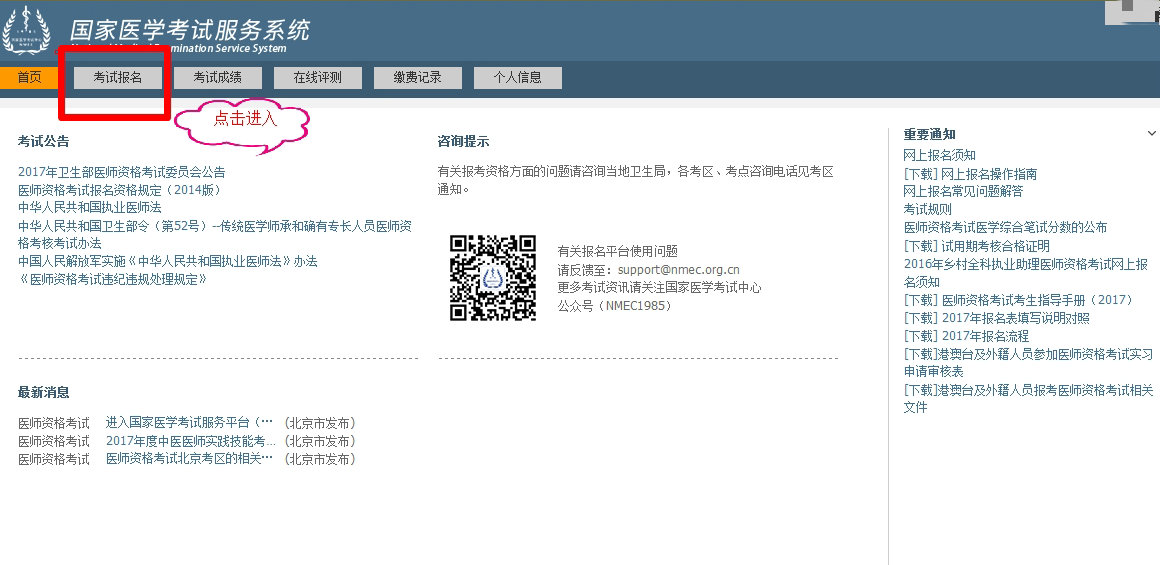Open 网上报名常见问题解答 link
Screen dimensions: 1160x565
[963, 191]
